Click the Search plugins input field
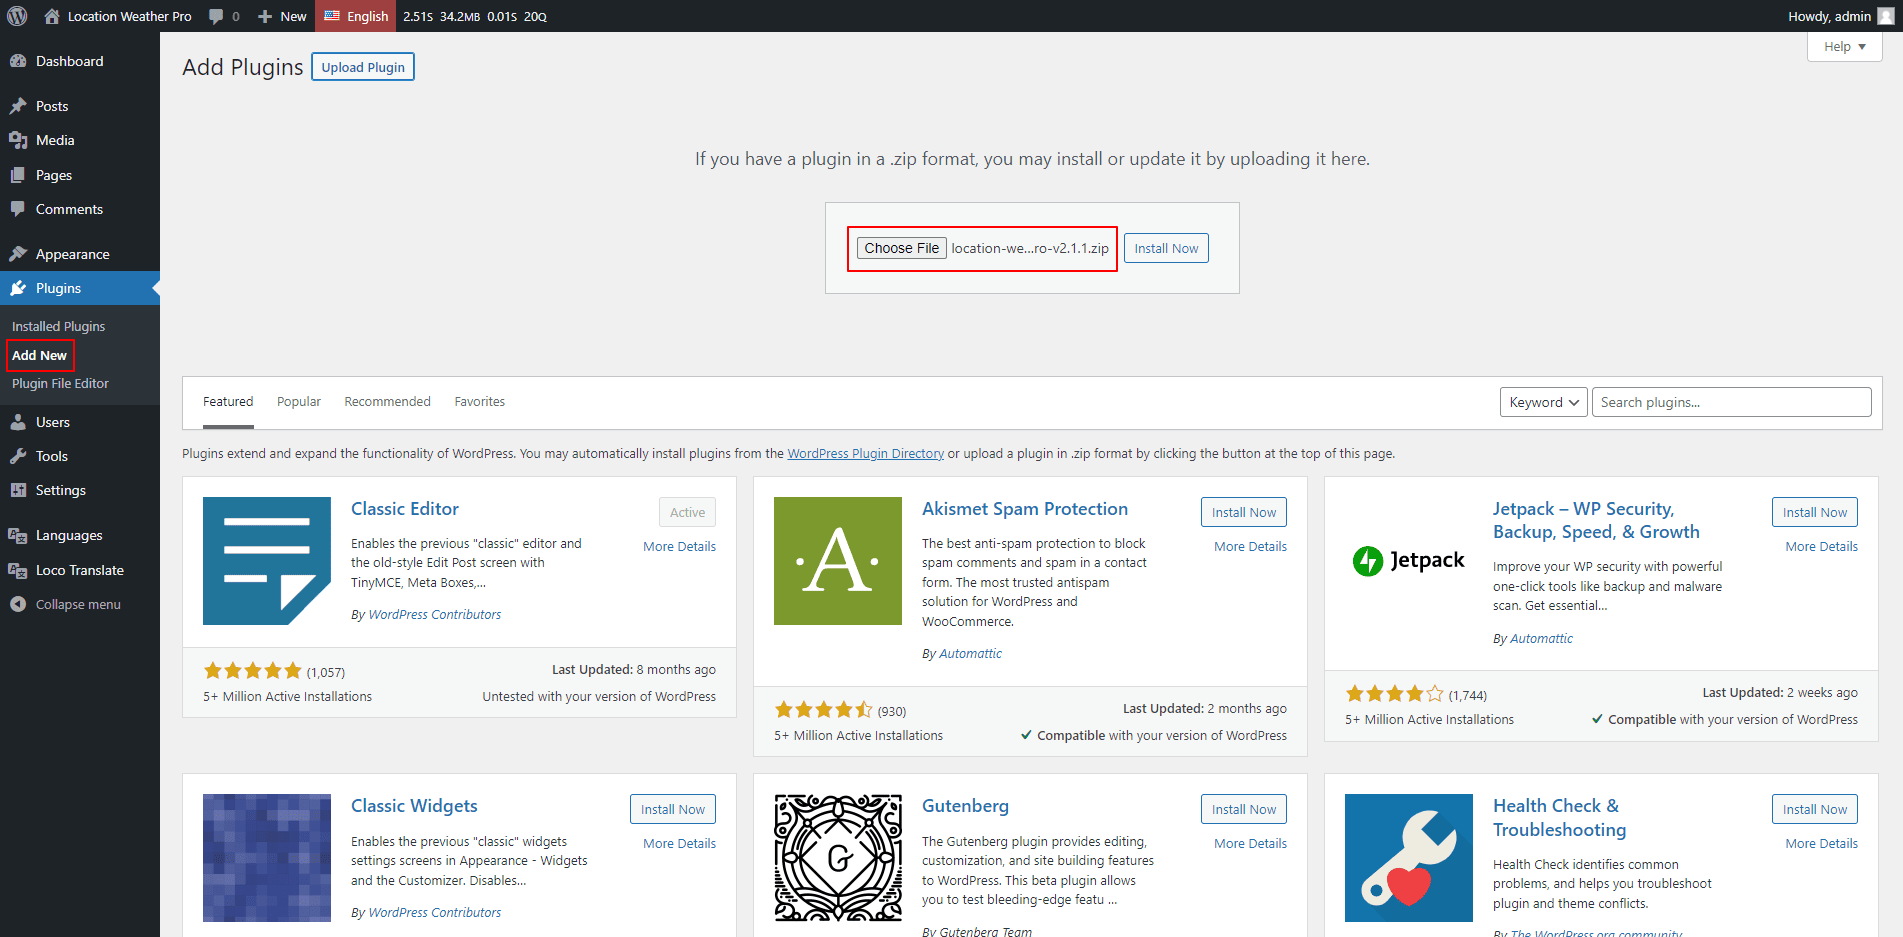The height and width of the screenshot is (937, 1903). [1731, 402]
